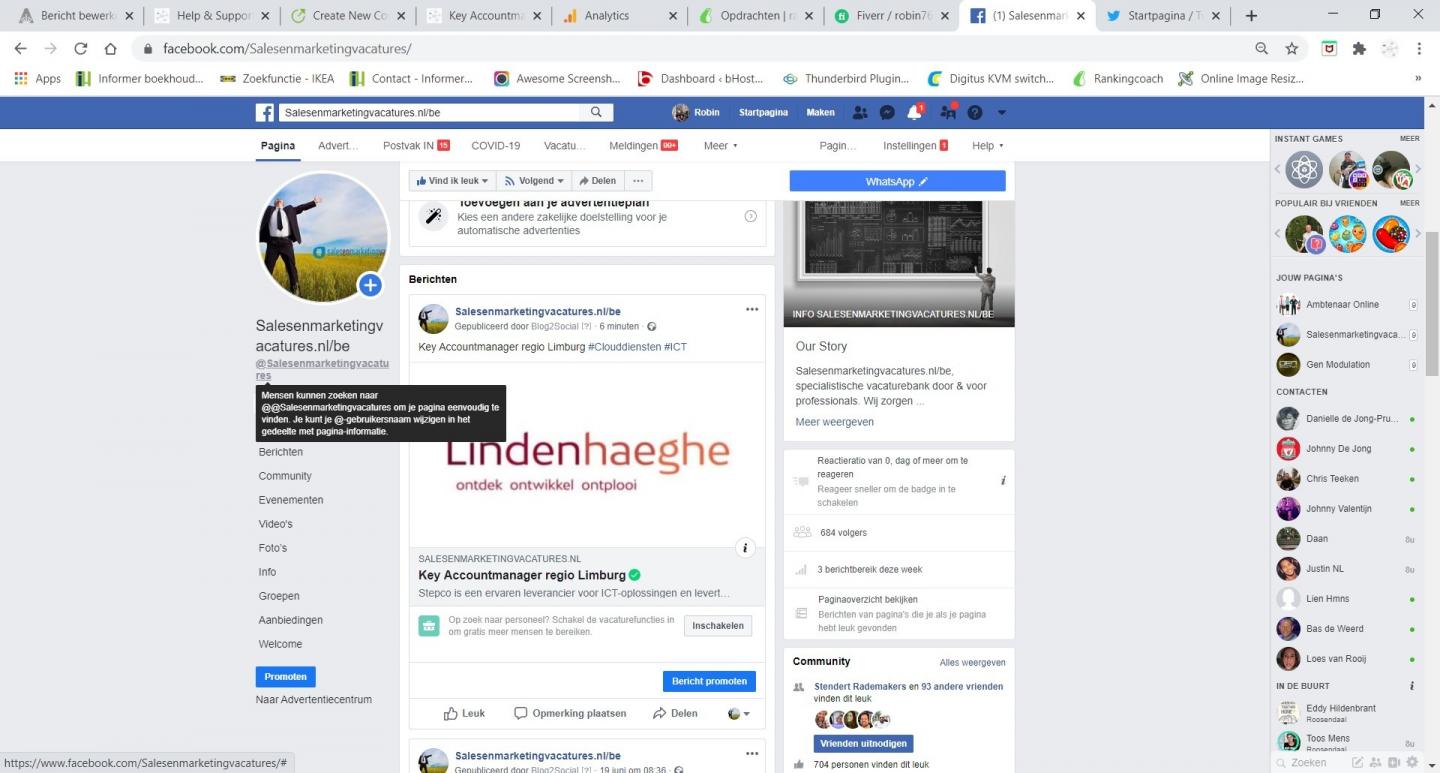Click the Chrome address bar
Screen dimensions: 1440x773
tap(700, 49)
